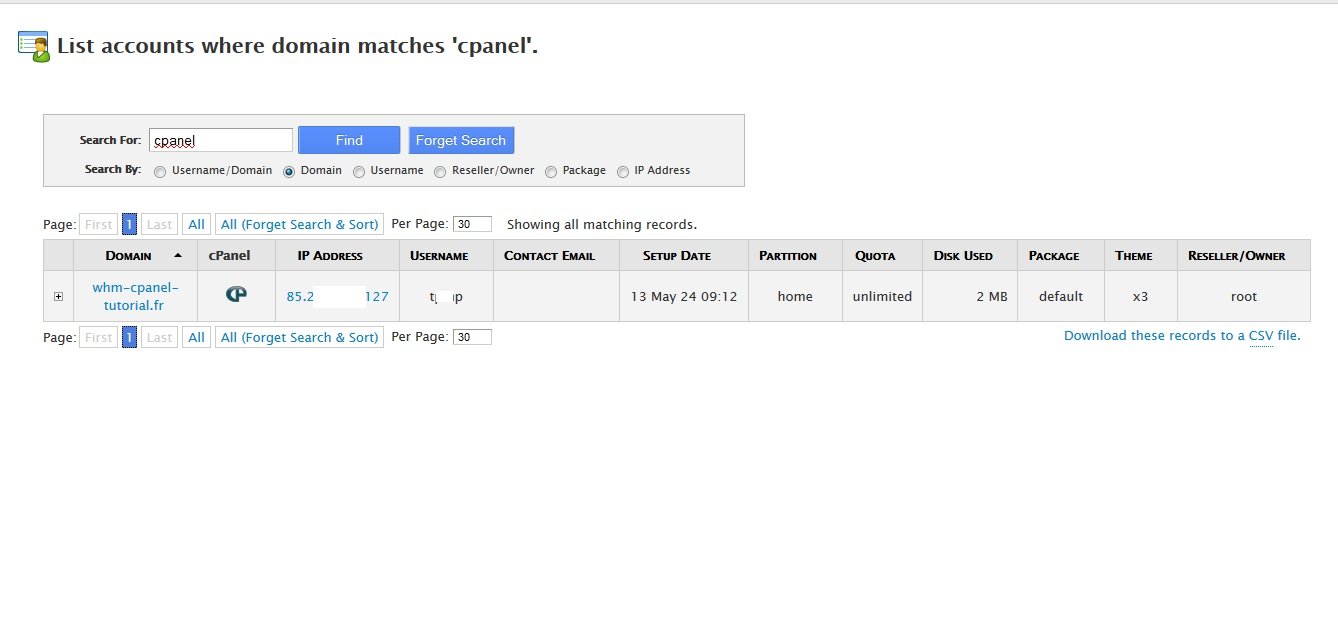Click top pagination page 1 button

[129, 224]
